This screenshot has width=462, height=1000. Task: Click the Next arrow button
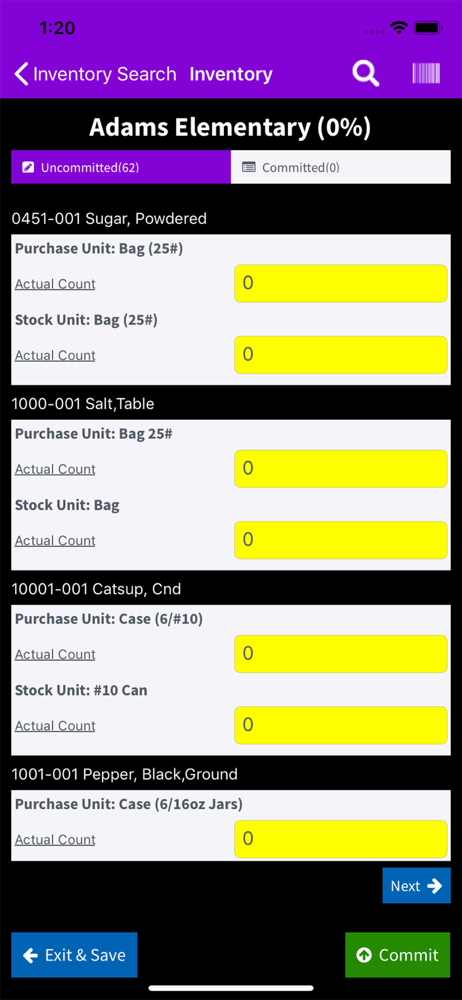[x=416, y=886]
